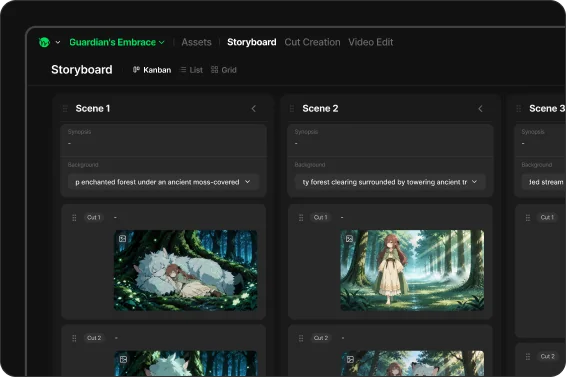566x377 pixels.
Task: Switch to List view
Action: (191, 70)
